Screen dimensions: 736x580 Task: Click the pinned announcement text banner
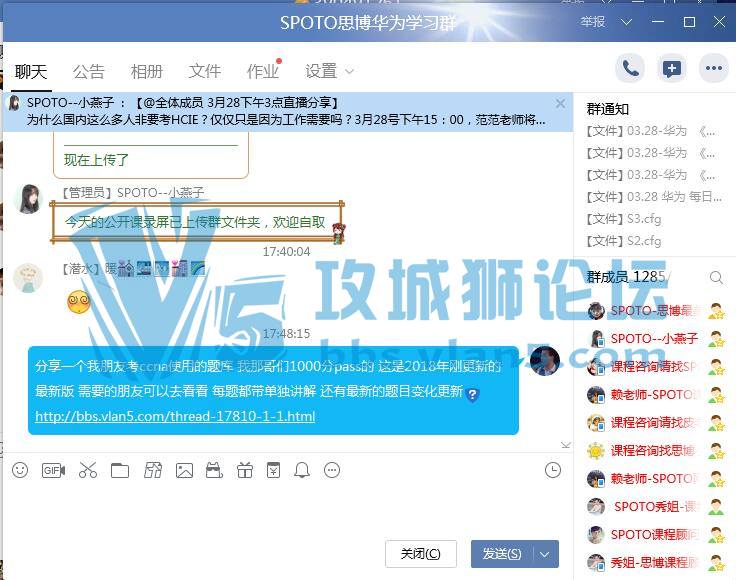(x=286, y=111)
